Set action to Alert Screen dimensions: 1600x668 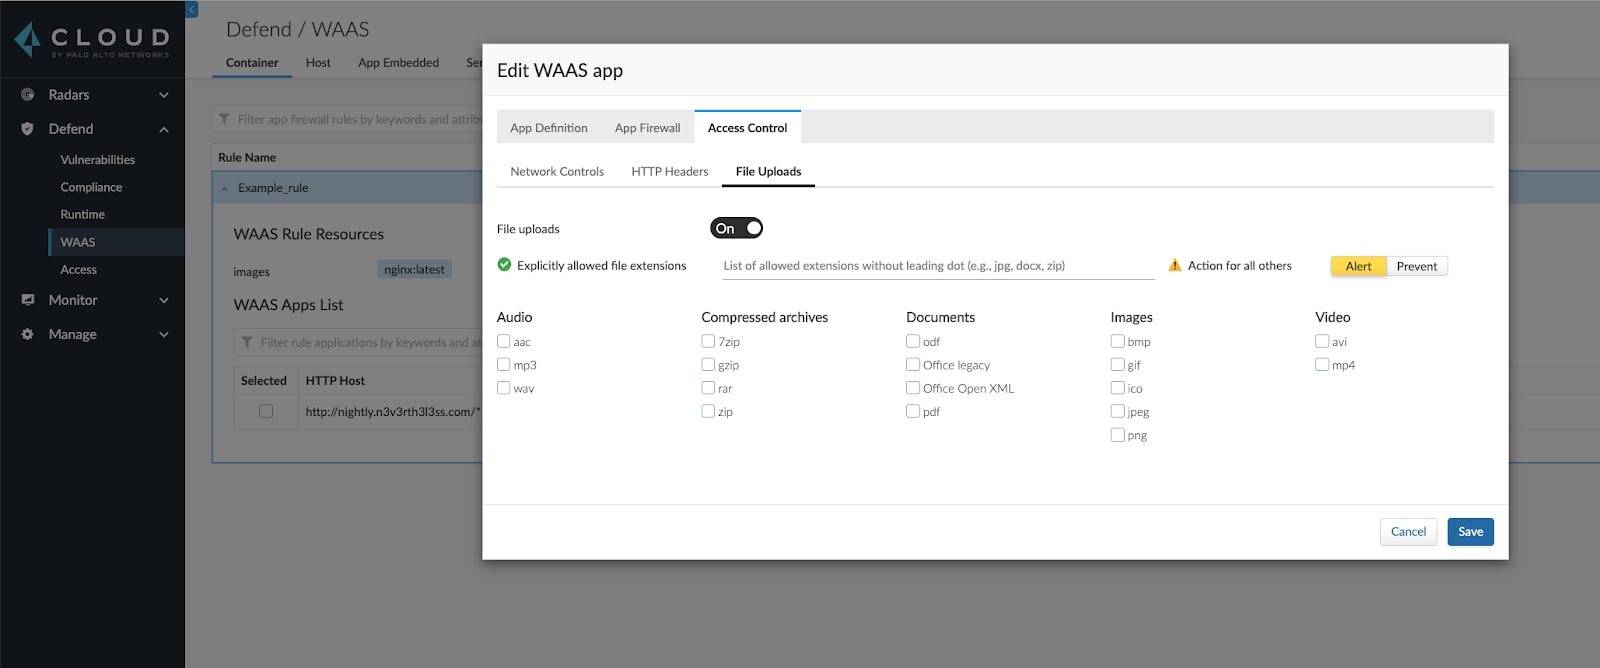(x=1358, y=266)
